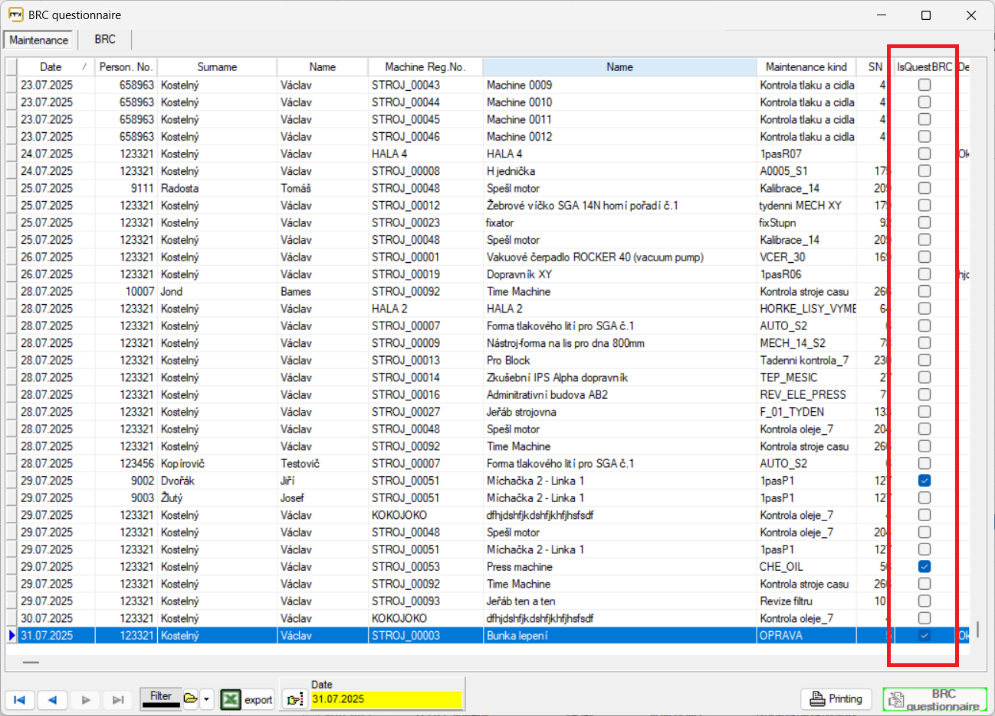Click the Printing button

tap(837, 699)
